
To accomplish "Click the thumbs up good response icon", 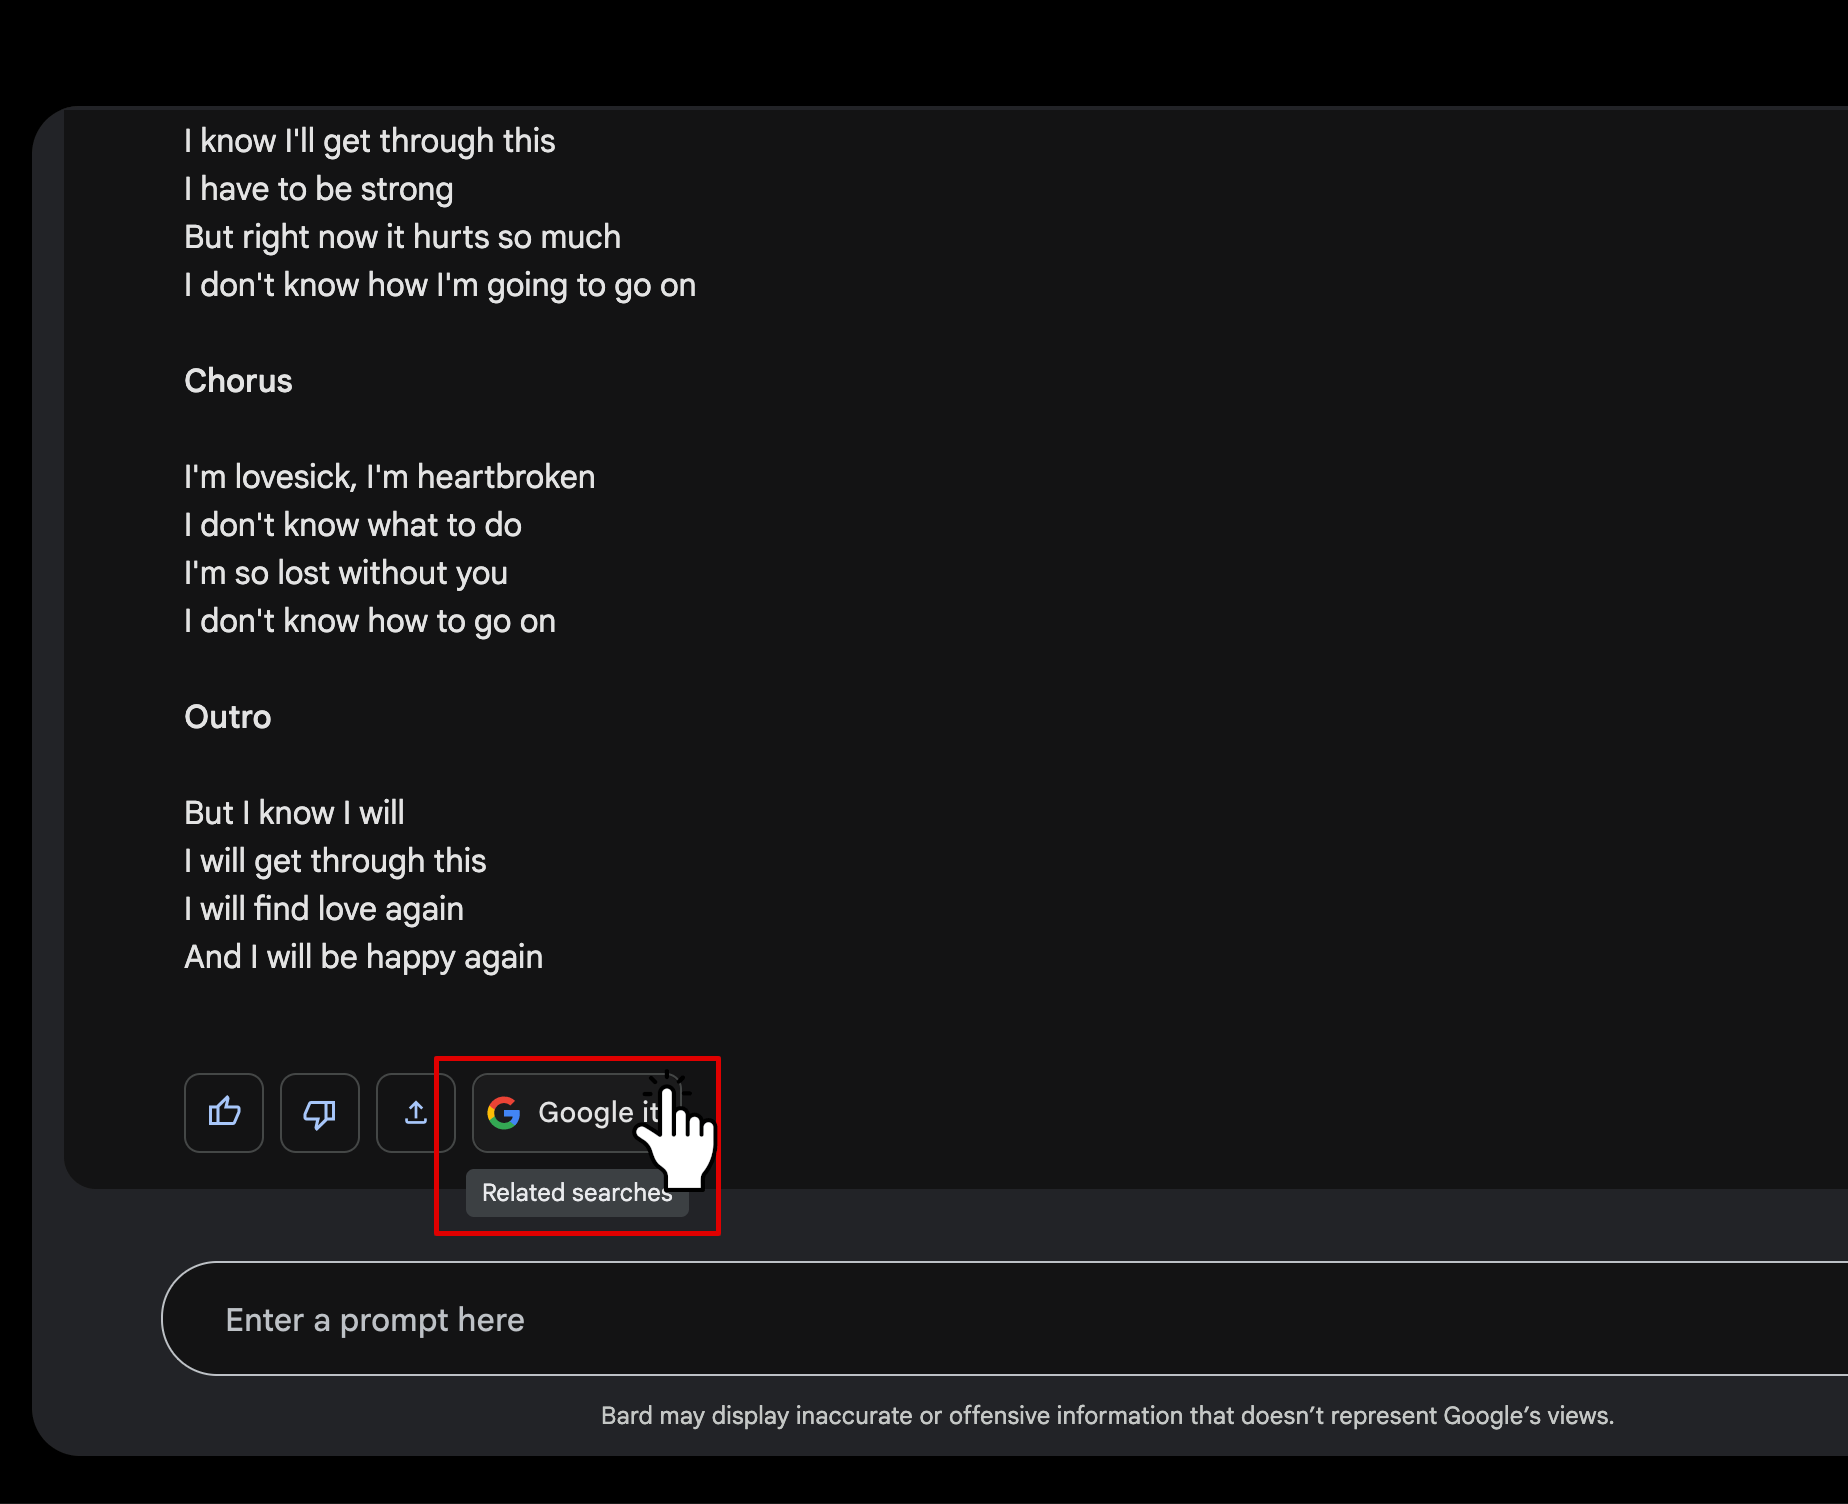I will tap(224, 1113).
